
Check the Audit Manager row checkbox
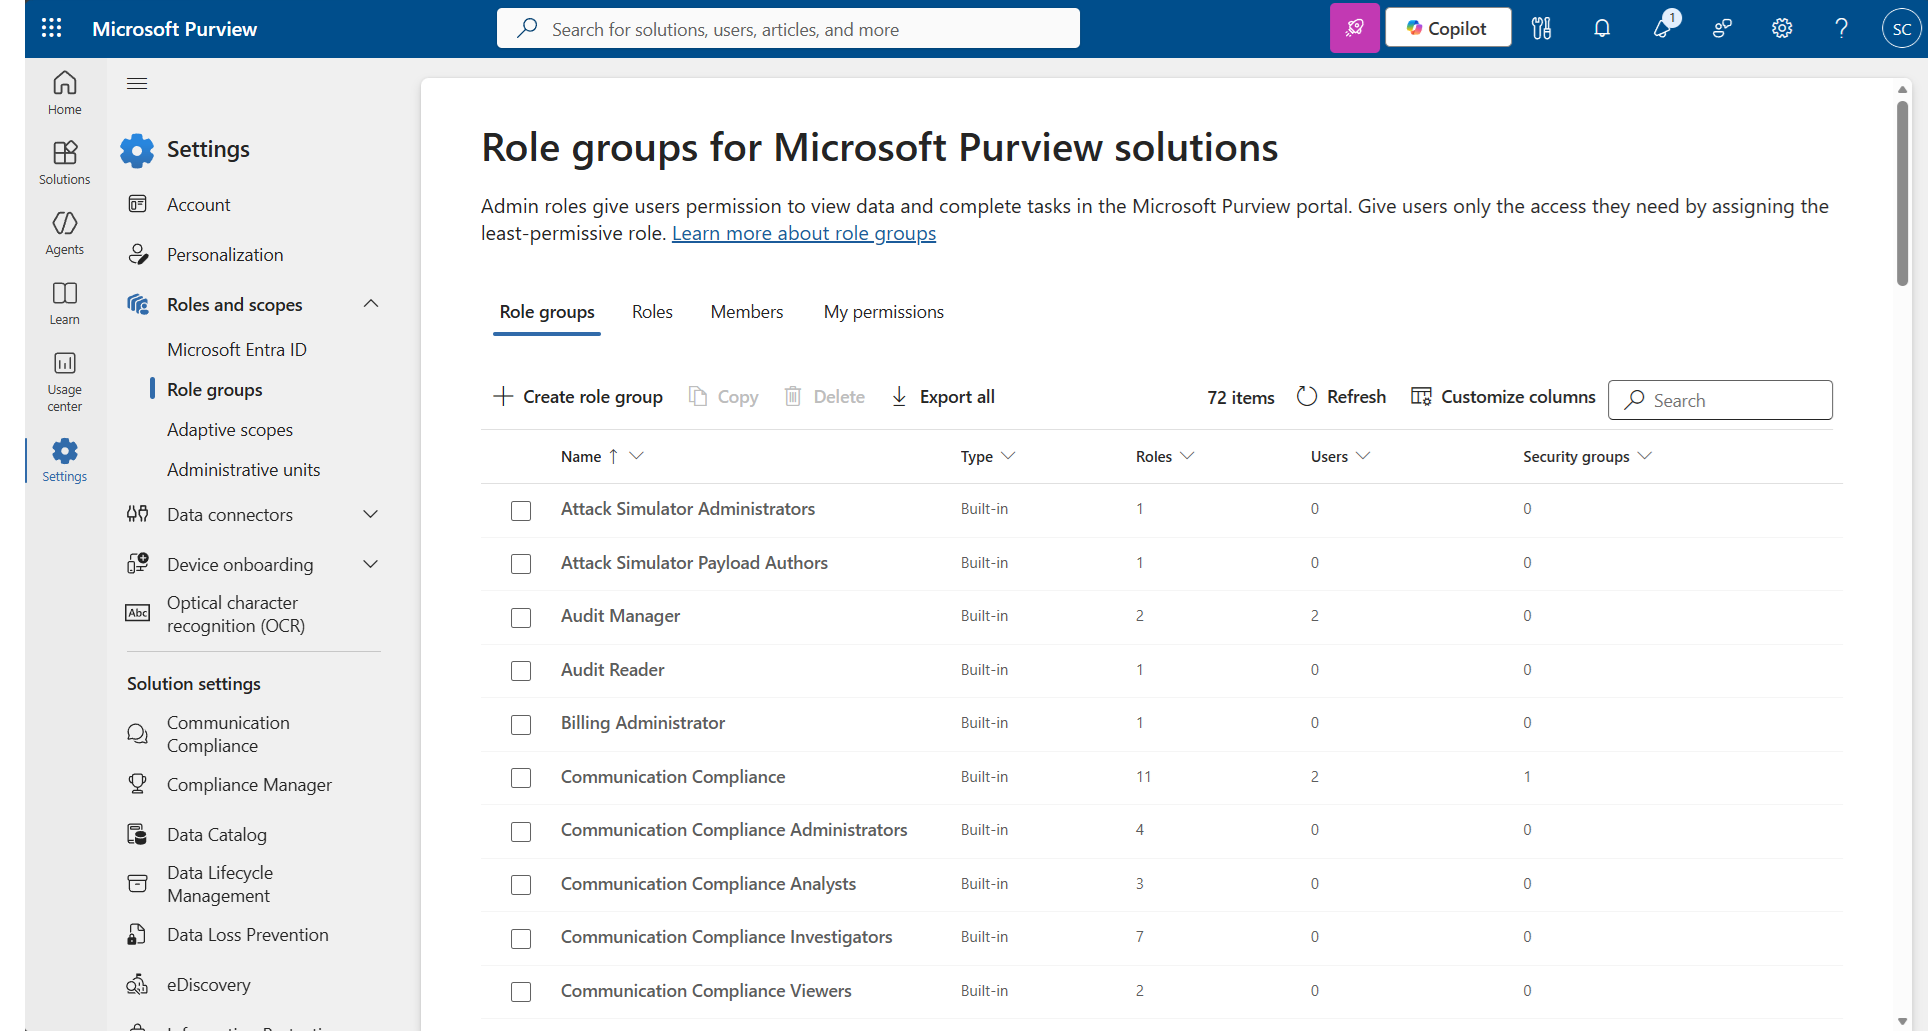point(521,617)
